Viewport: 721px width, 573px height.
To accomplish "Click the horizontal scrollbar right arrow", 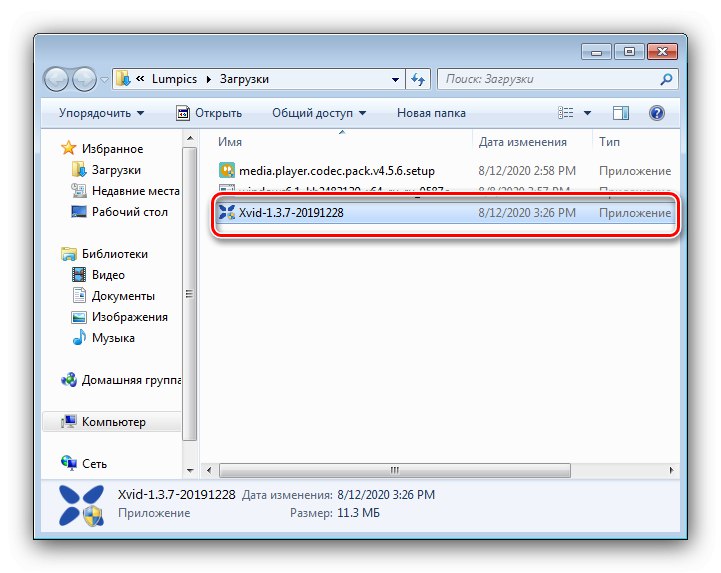I will point(671,470).
